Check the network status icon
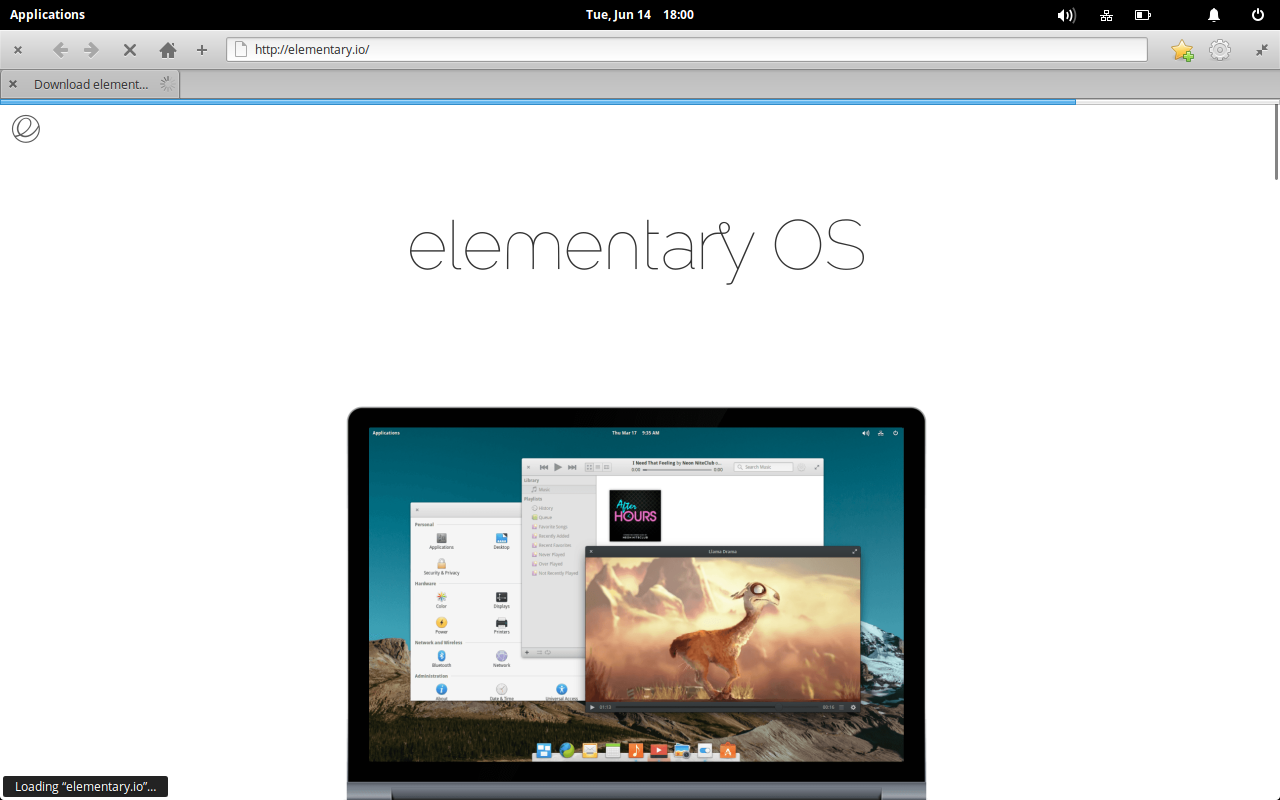The height and width of the screenshot is (800, 1280). pyautogui.click(x=1105, y=14)
